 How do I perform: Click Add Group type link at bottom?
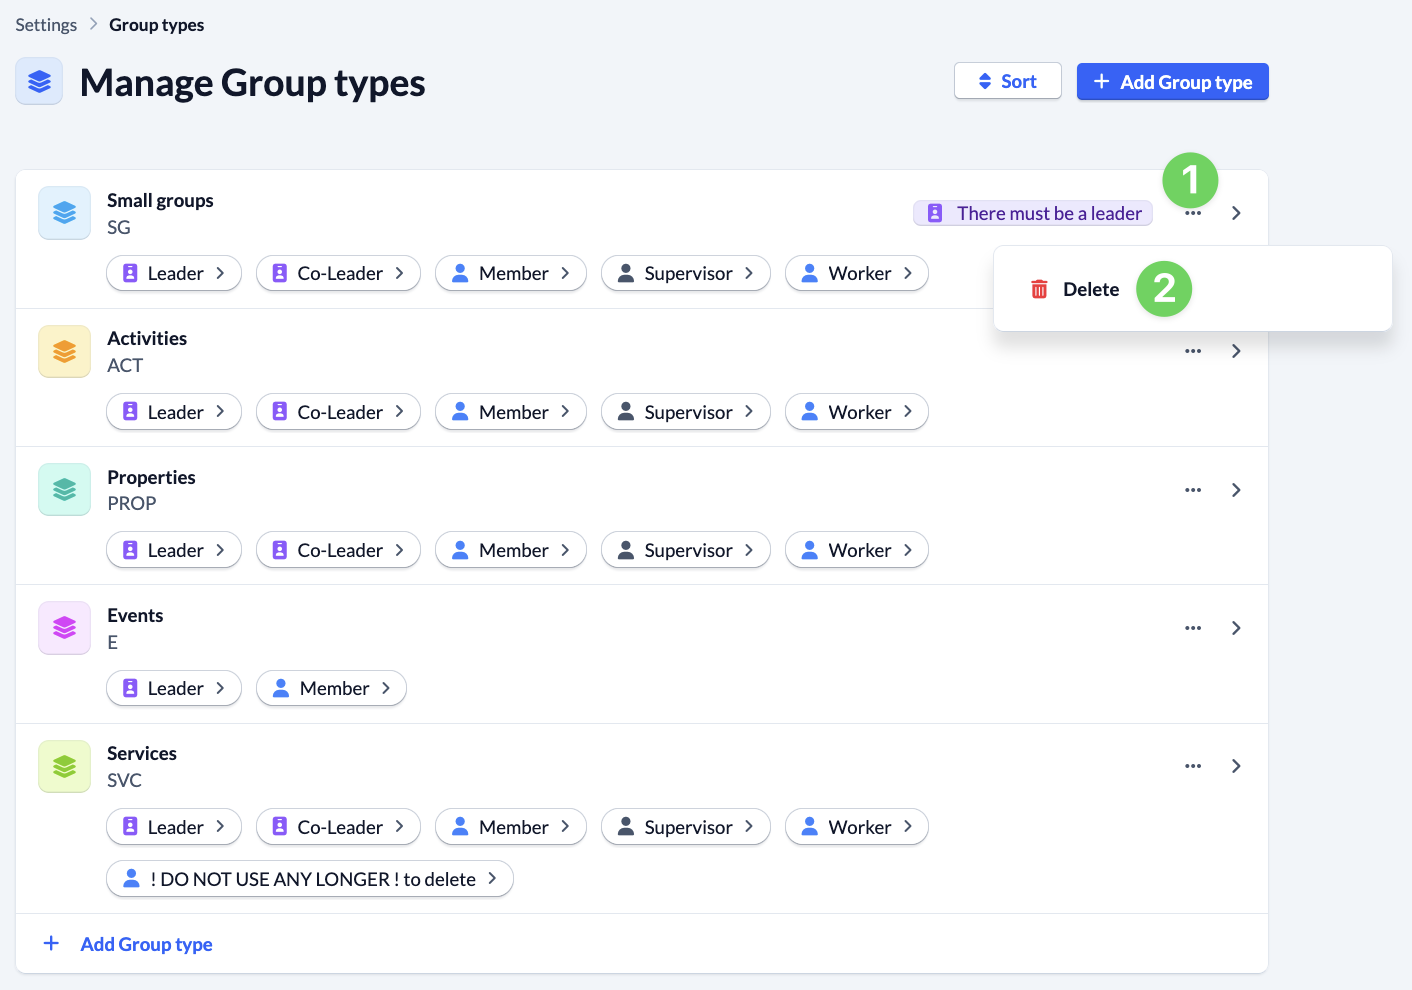pyautogui.click(x=146, y=944)
